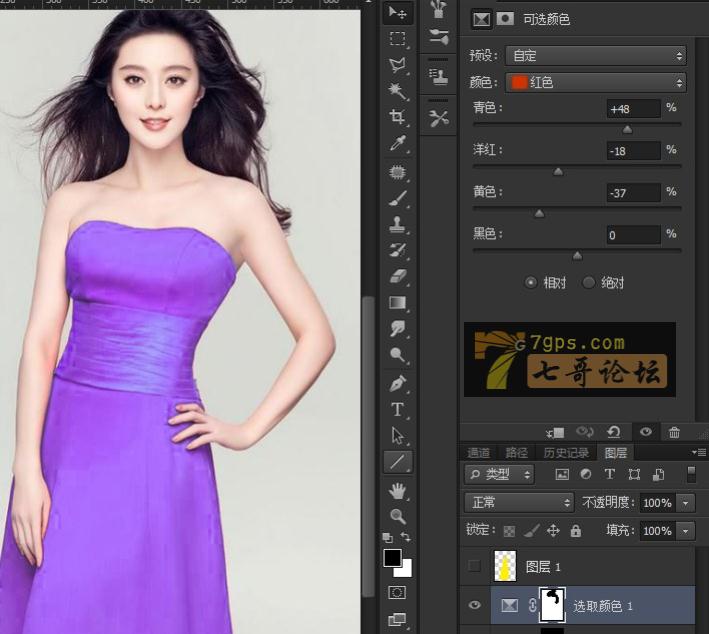The height and width of the screenshot is (634, 709).
Task: Select the Pen tool
Action: point(397,383)
